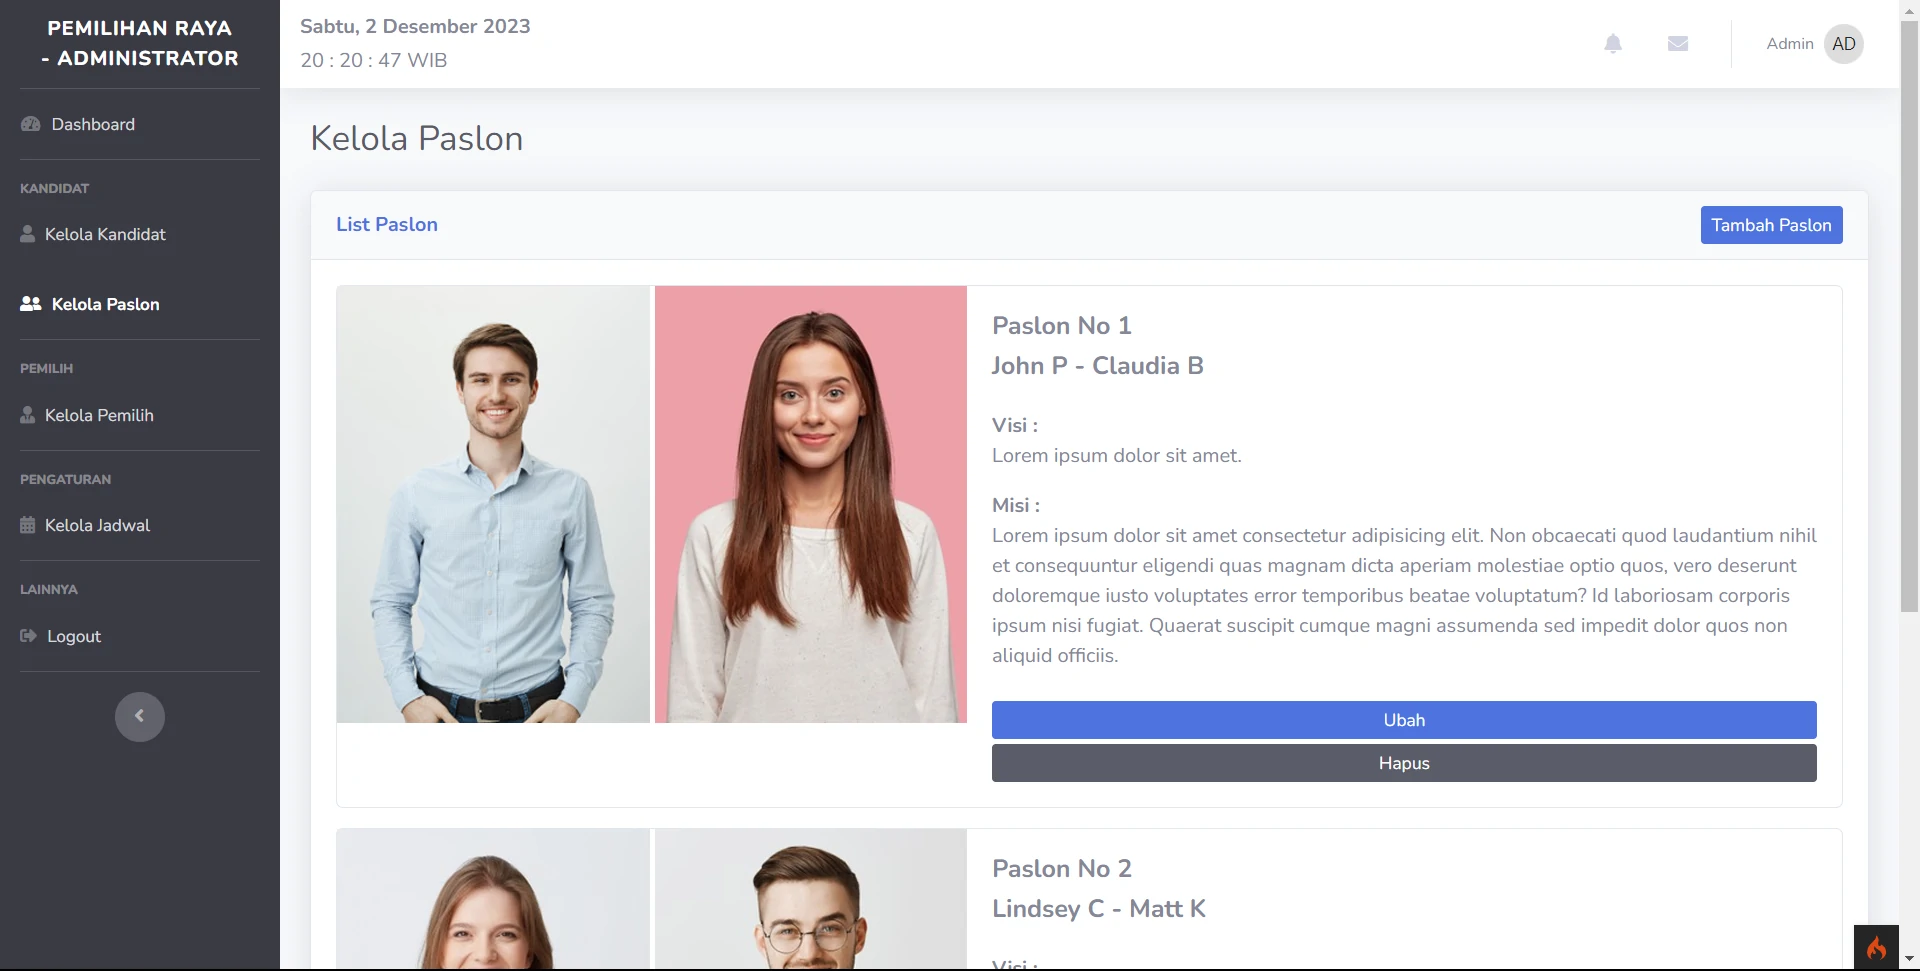The width and height of the screenshot is (1920, 971).
Task: Collapse the sidebar with the arrow button
Action: point(140,716)
